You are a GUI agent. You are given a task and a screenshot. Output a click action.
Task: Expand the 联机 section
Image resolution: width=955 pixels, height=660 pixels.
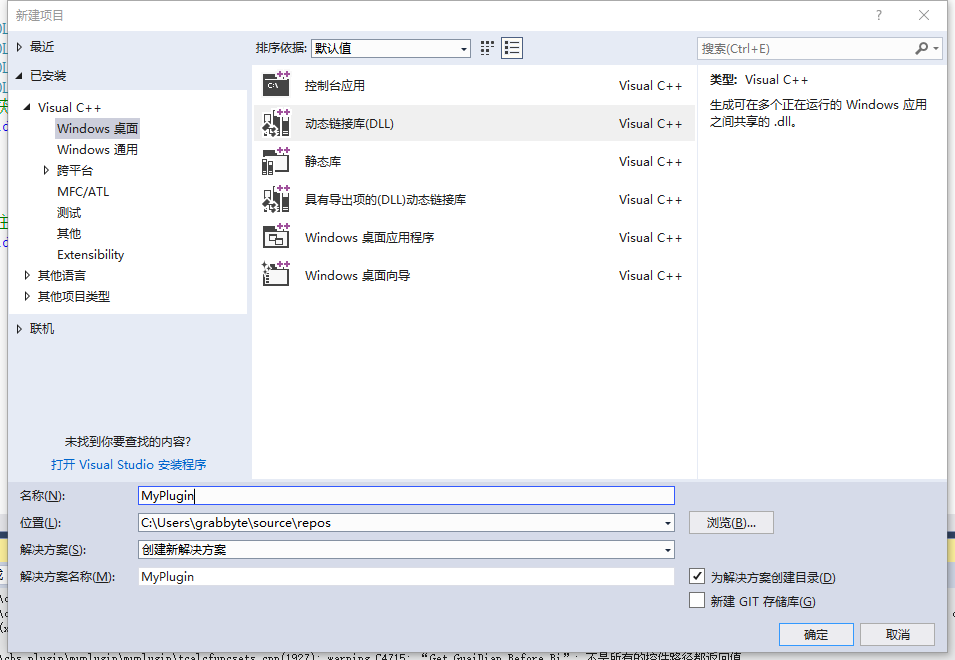point(19,329)
